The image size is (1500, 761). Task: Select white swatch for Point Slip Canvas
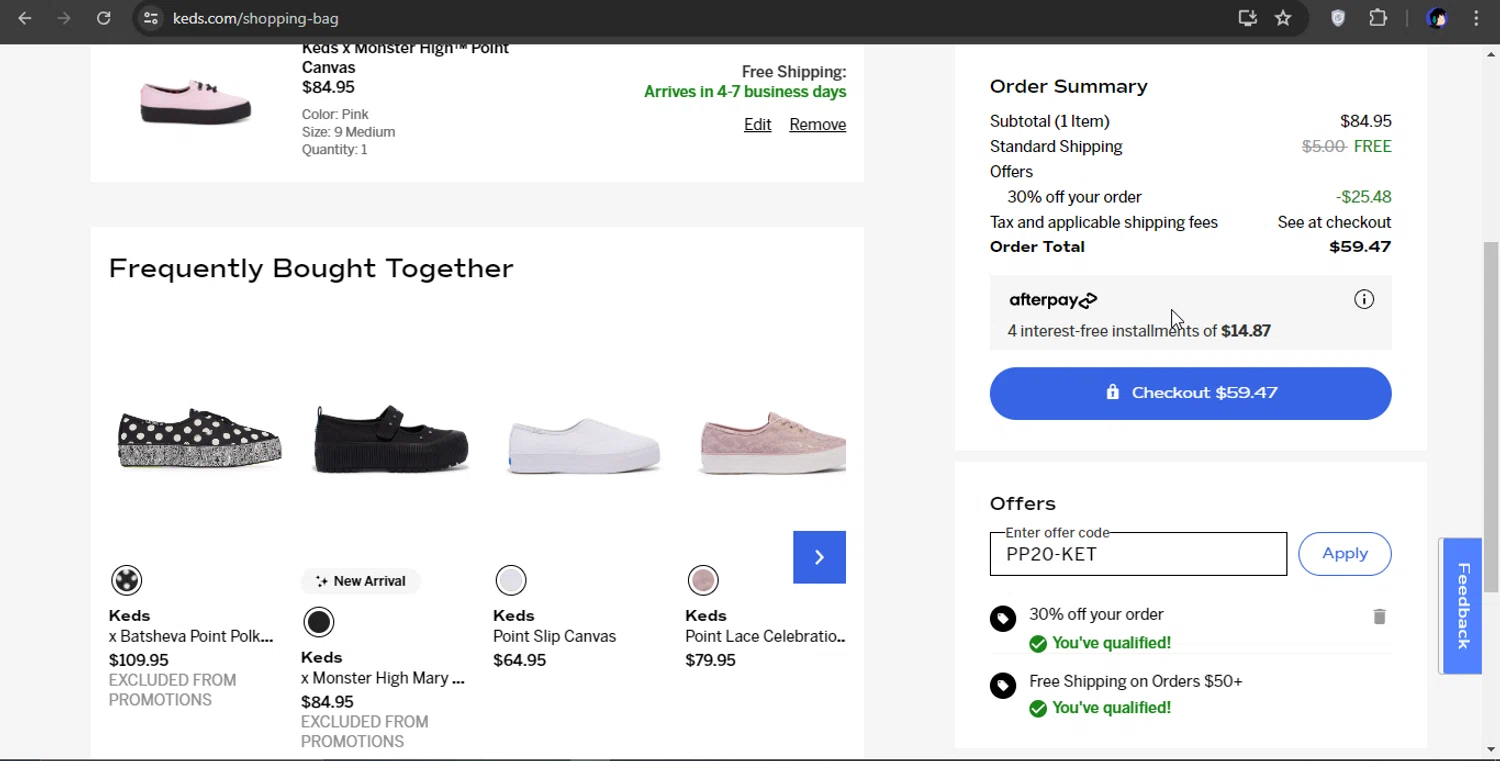pyautogui.click(x=511, y=580)
